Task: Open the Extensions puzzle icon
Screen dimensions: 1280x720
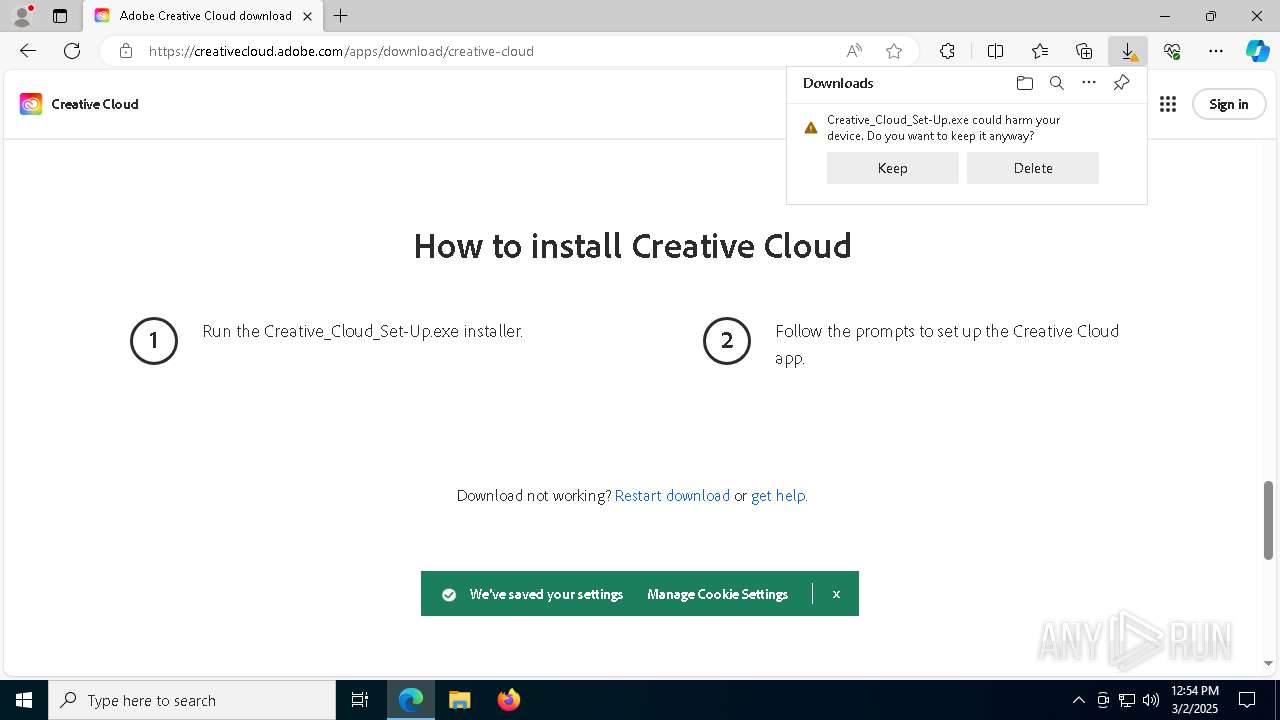Action: [947, 51]
